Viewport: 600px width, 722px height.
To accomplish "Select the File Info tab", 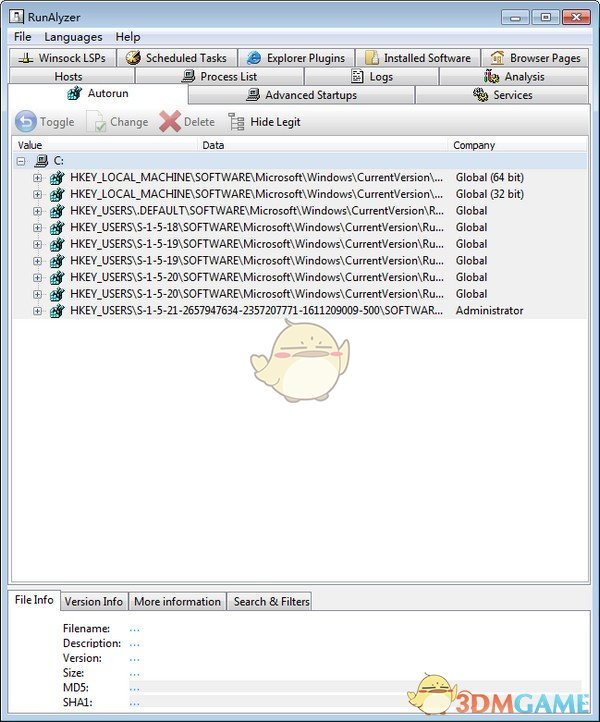I will [x=34, y=600].
